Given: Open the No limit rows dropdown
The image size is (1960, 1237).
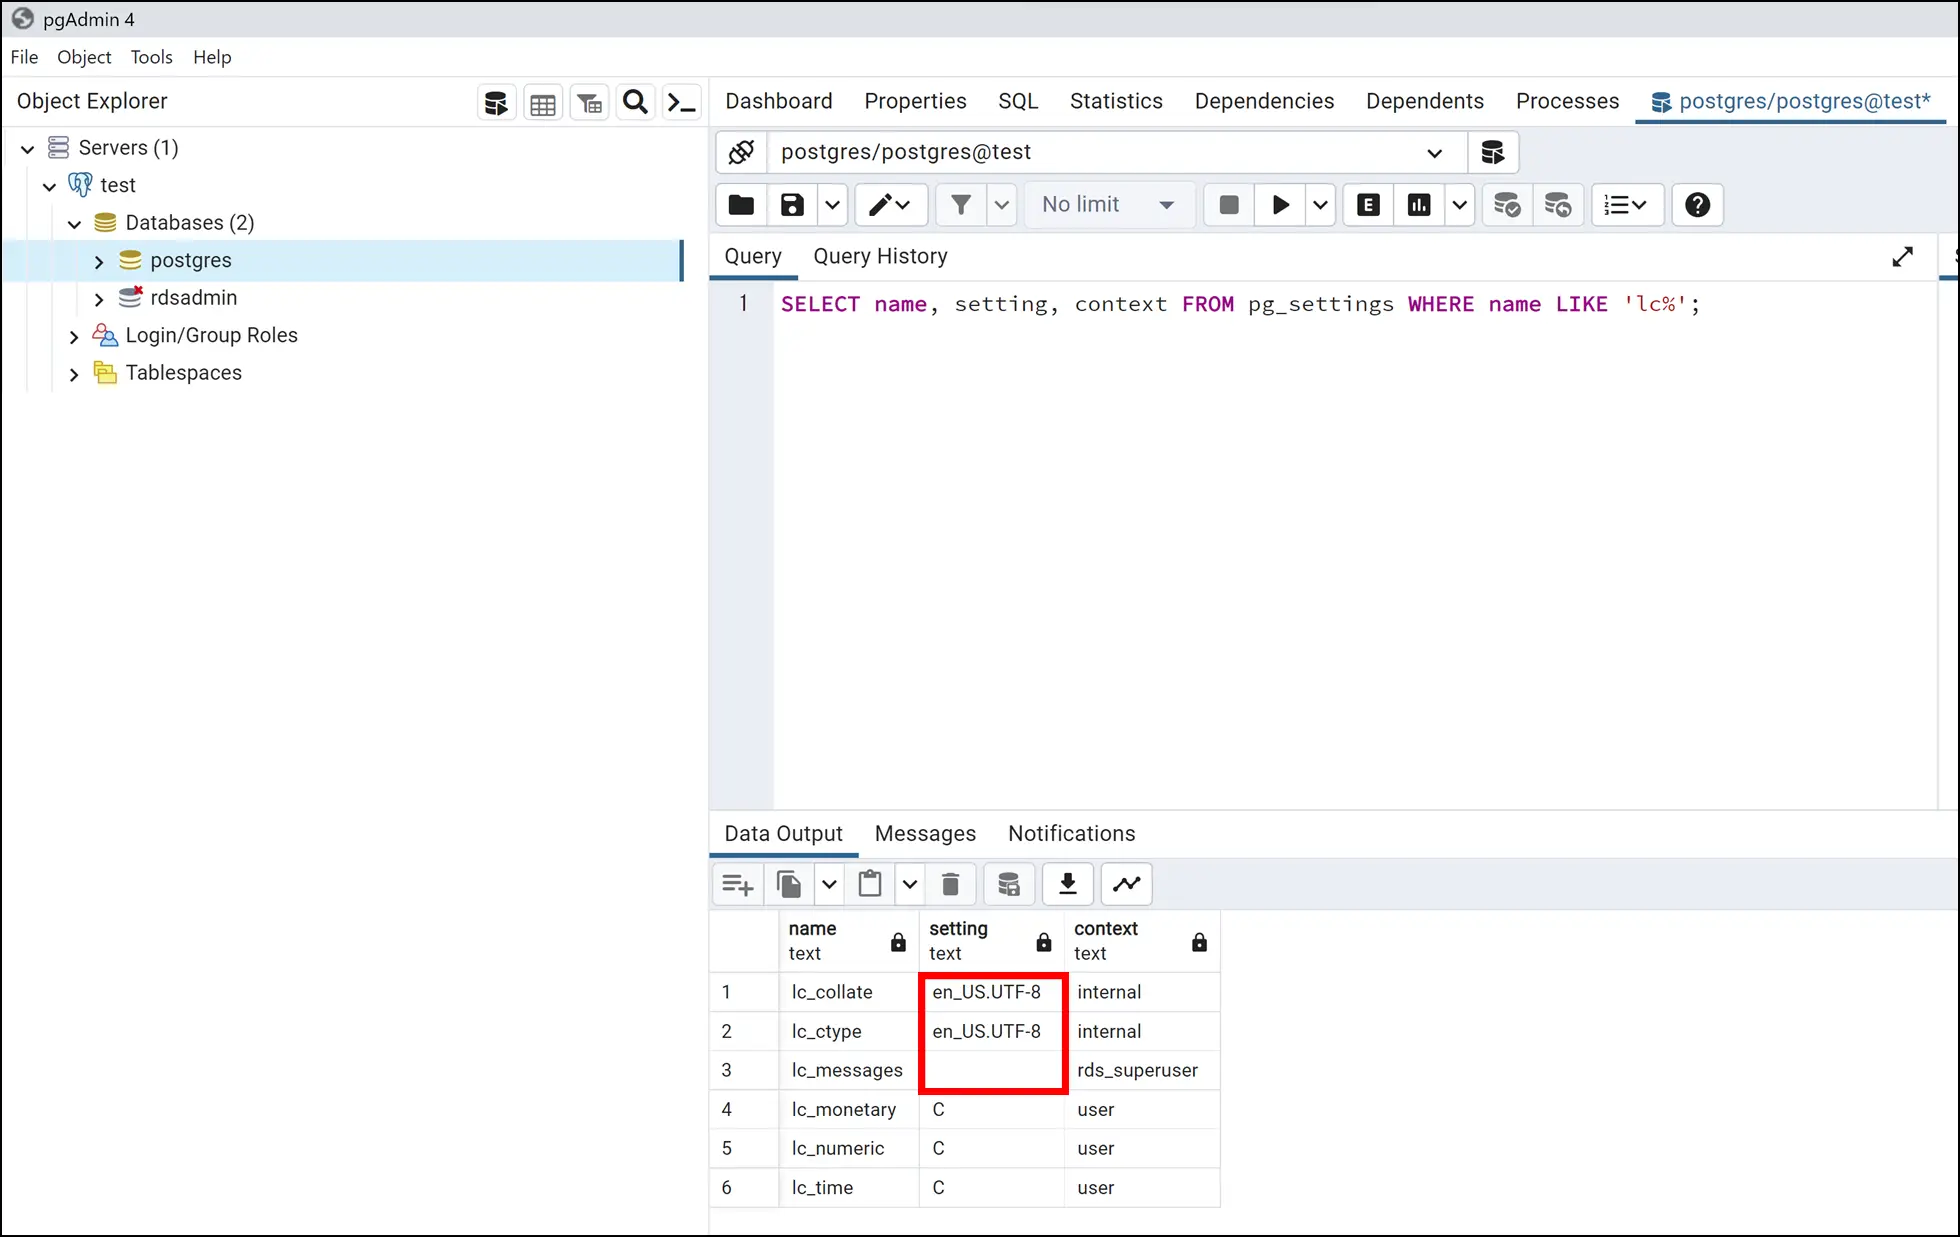Looking at the screenshot, I should click(1108, 205).
